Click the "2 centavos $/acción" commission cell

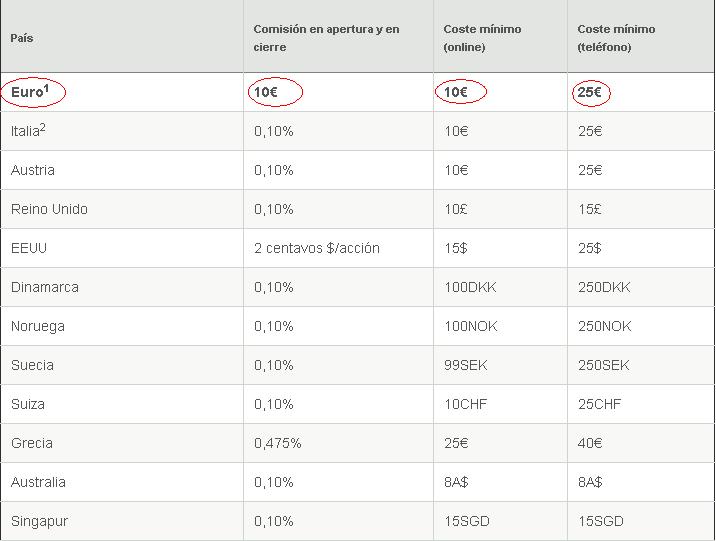click(316, 248)
